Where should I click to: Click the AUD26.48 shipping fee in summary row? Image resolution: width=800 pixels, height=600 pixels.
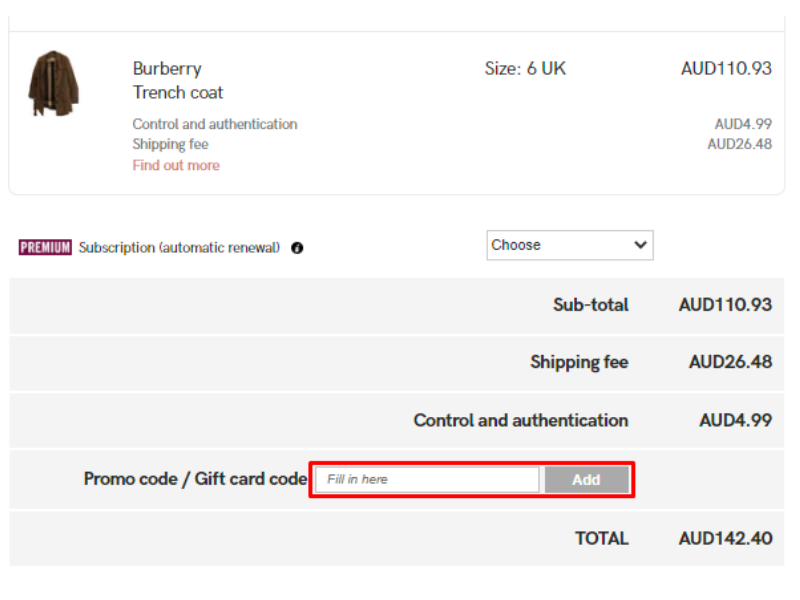730,362
